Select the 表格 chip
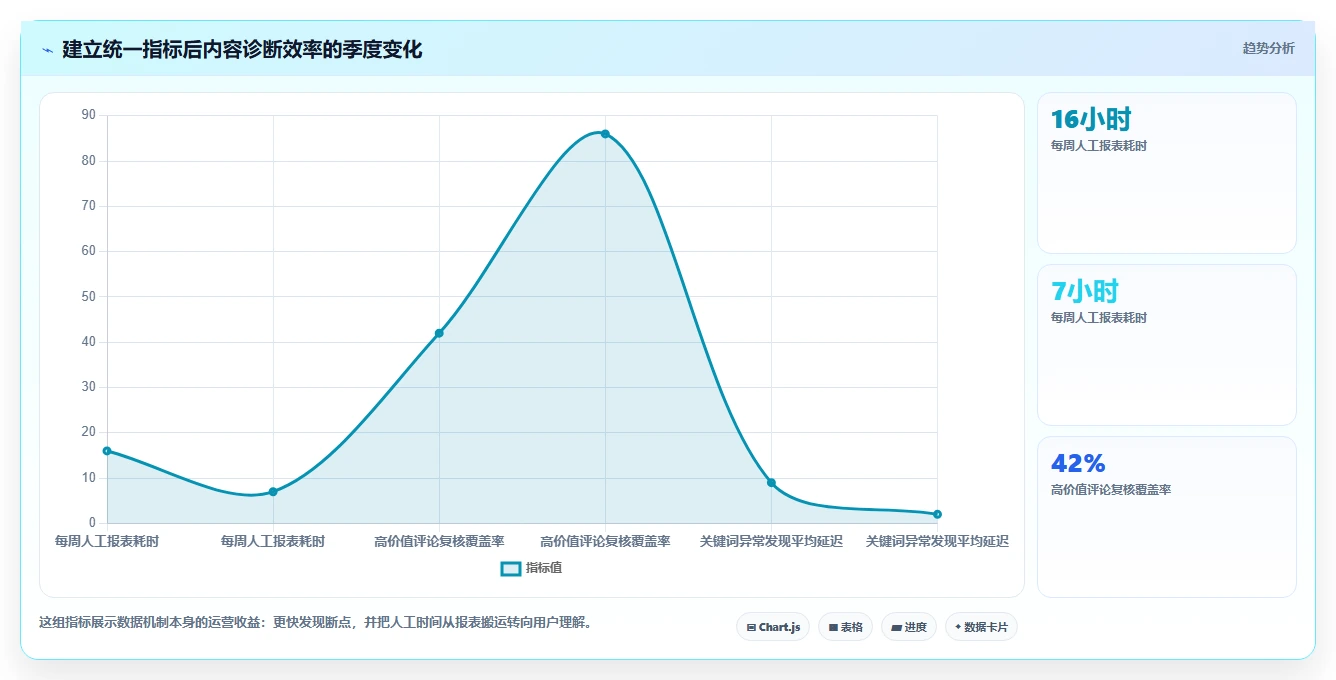Screen dimensions: 1336x680 click(845, 627)
